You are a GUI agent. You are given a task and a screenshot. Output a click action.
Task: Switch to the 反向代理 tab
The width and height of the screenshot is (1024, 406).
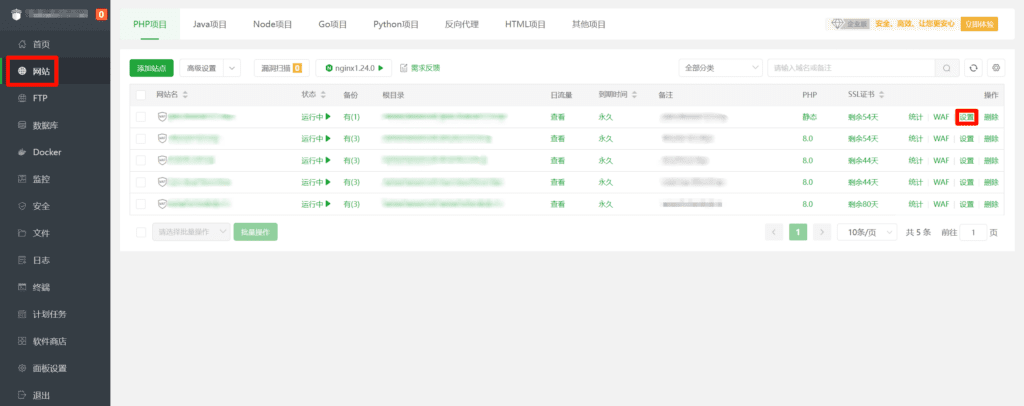(x=462, y=24)
